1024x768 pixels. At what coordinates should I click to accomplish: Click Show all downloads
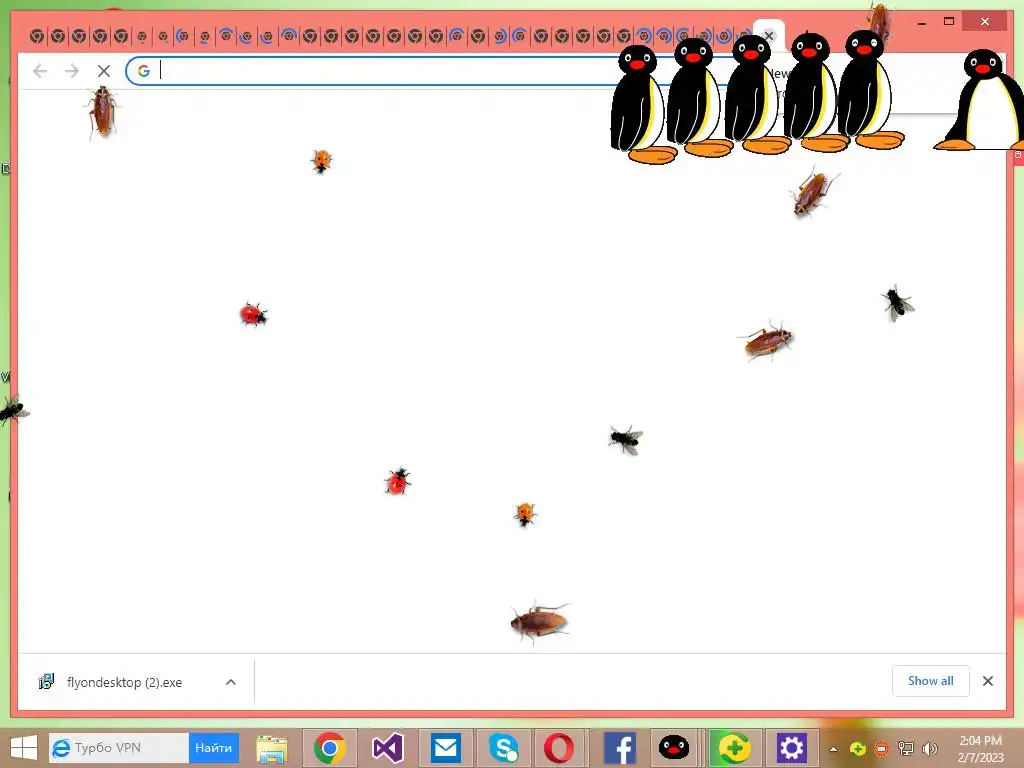930,680
